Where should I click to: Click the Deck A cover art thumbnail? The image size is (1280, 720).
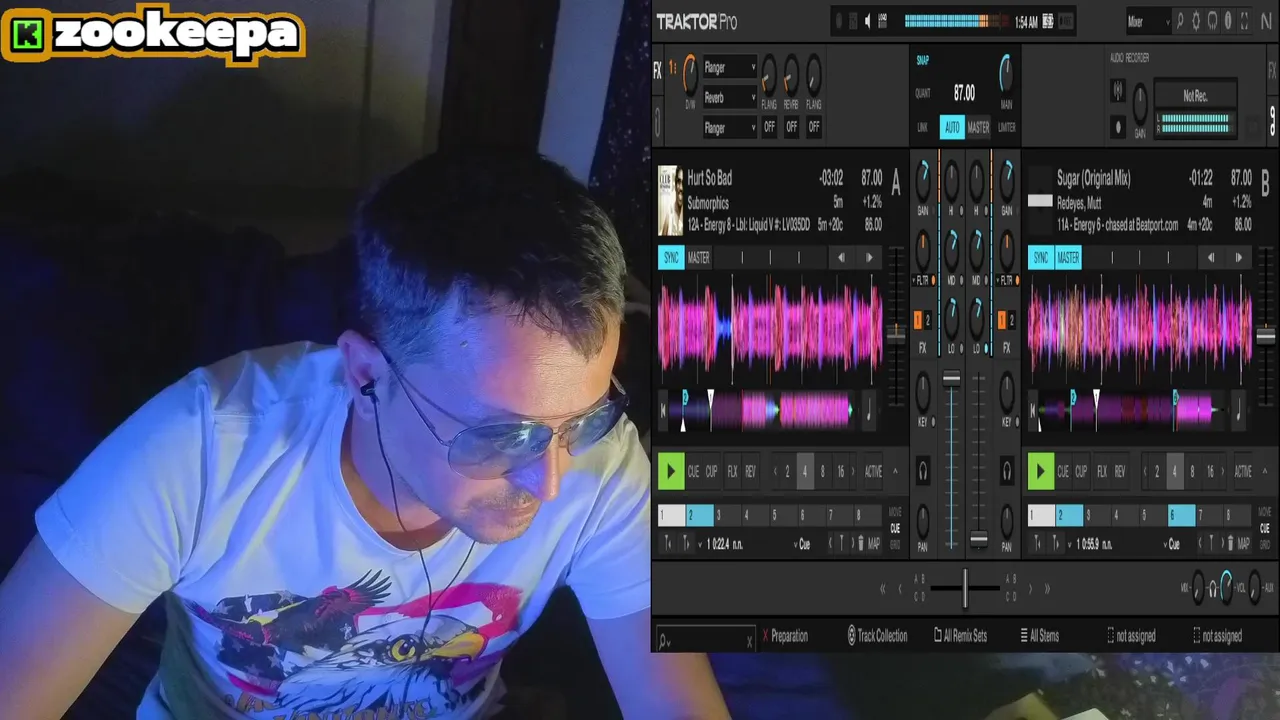pos(670,200)
